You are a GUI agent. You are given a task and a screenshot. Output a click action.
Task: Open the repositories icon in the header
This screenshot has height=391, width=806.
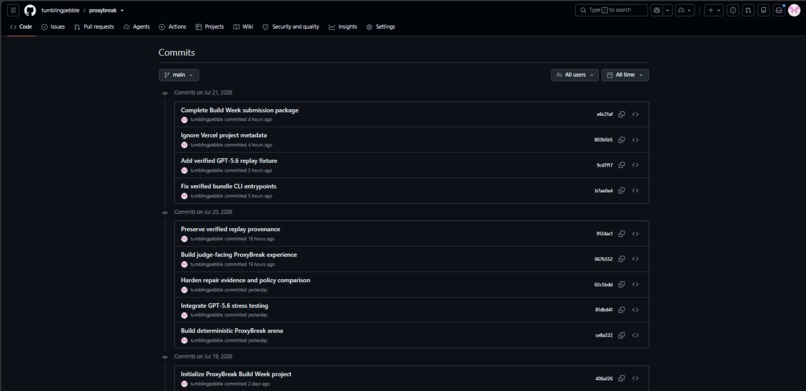point(763,10)
